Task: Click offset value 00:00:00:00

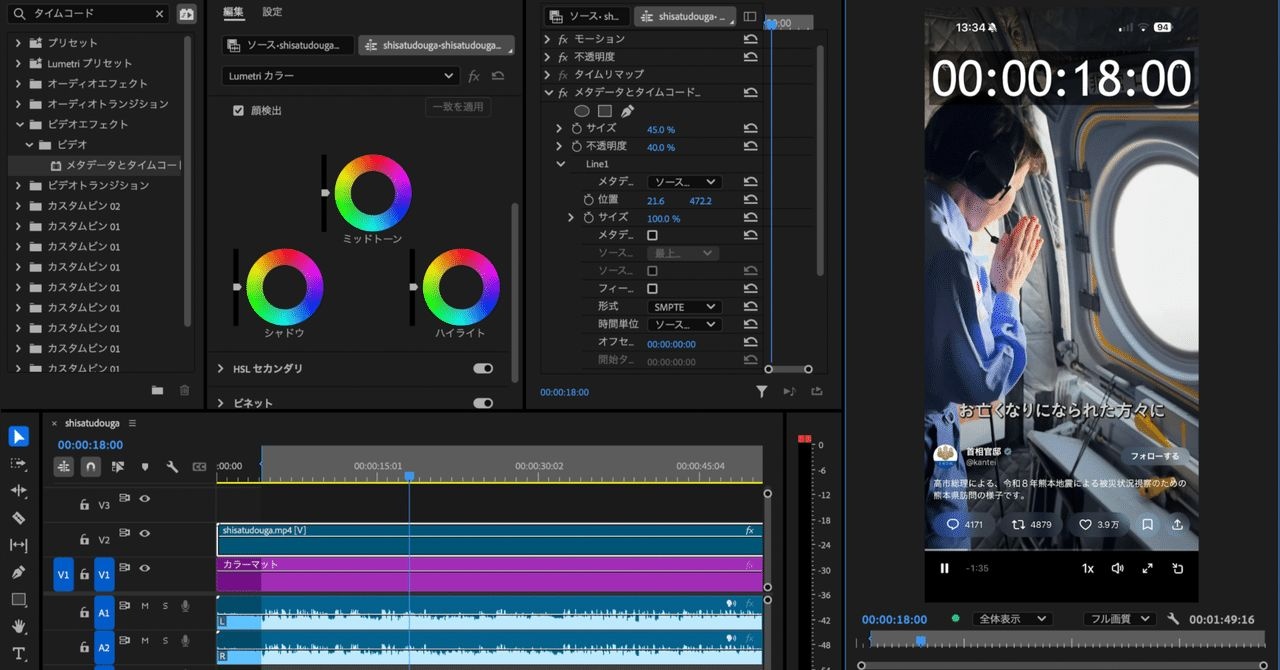Action: pos(671,344)
